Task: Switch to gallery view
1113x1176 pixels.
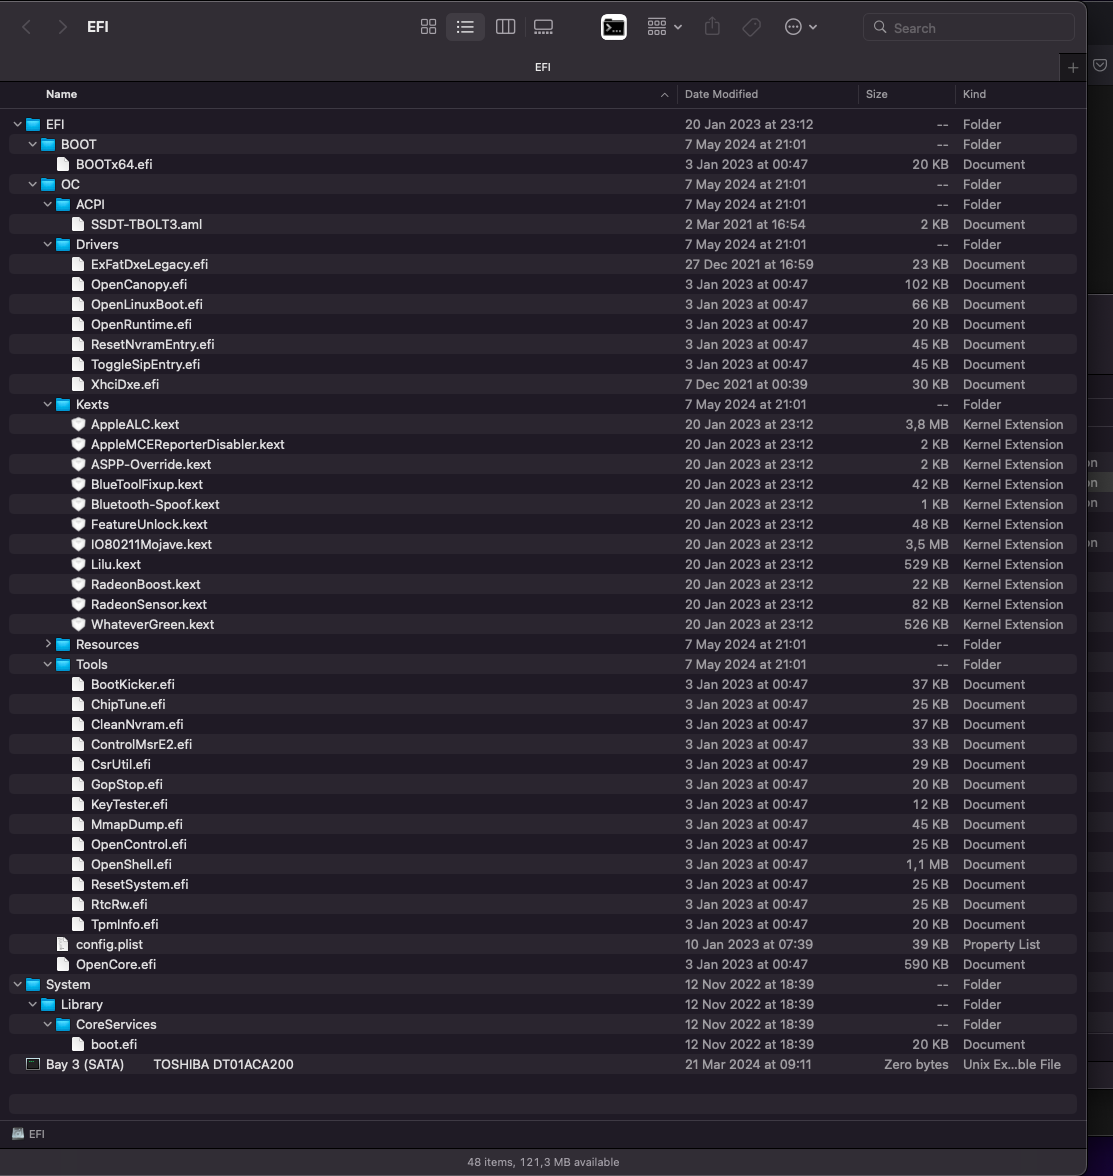Action: 543,27
